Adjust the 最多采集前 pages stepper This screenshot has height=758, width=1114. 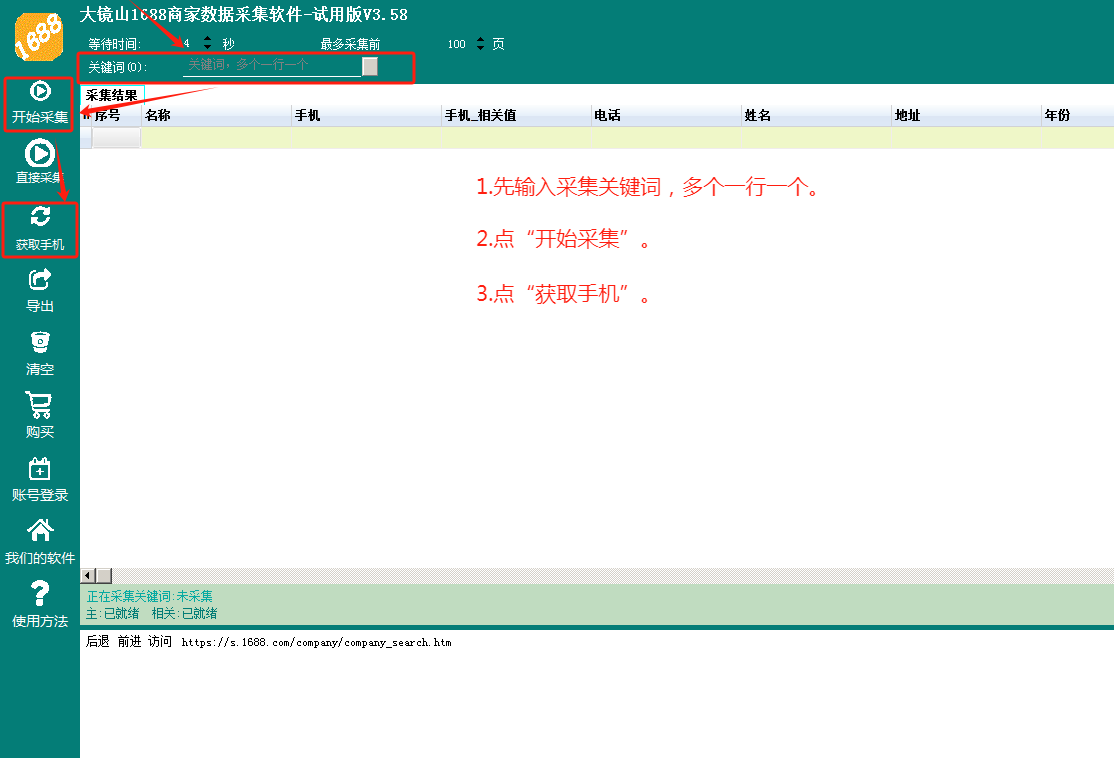480,44
